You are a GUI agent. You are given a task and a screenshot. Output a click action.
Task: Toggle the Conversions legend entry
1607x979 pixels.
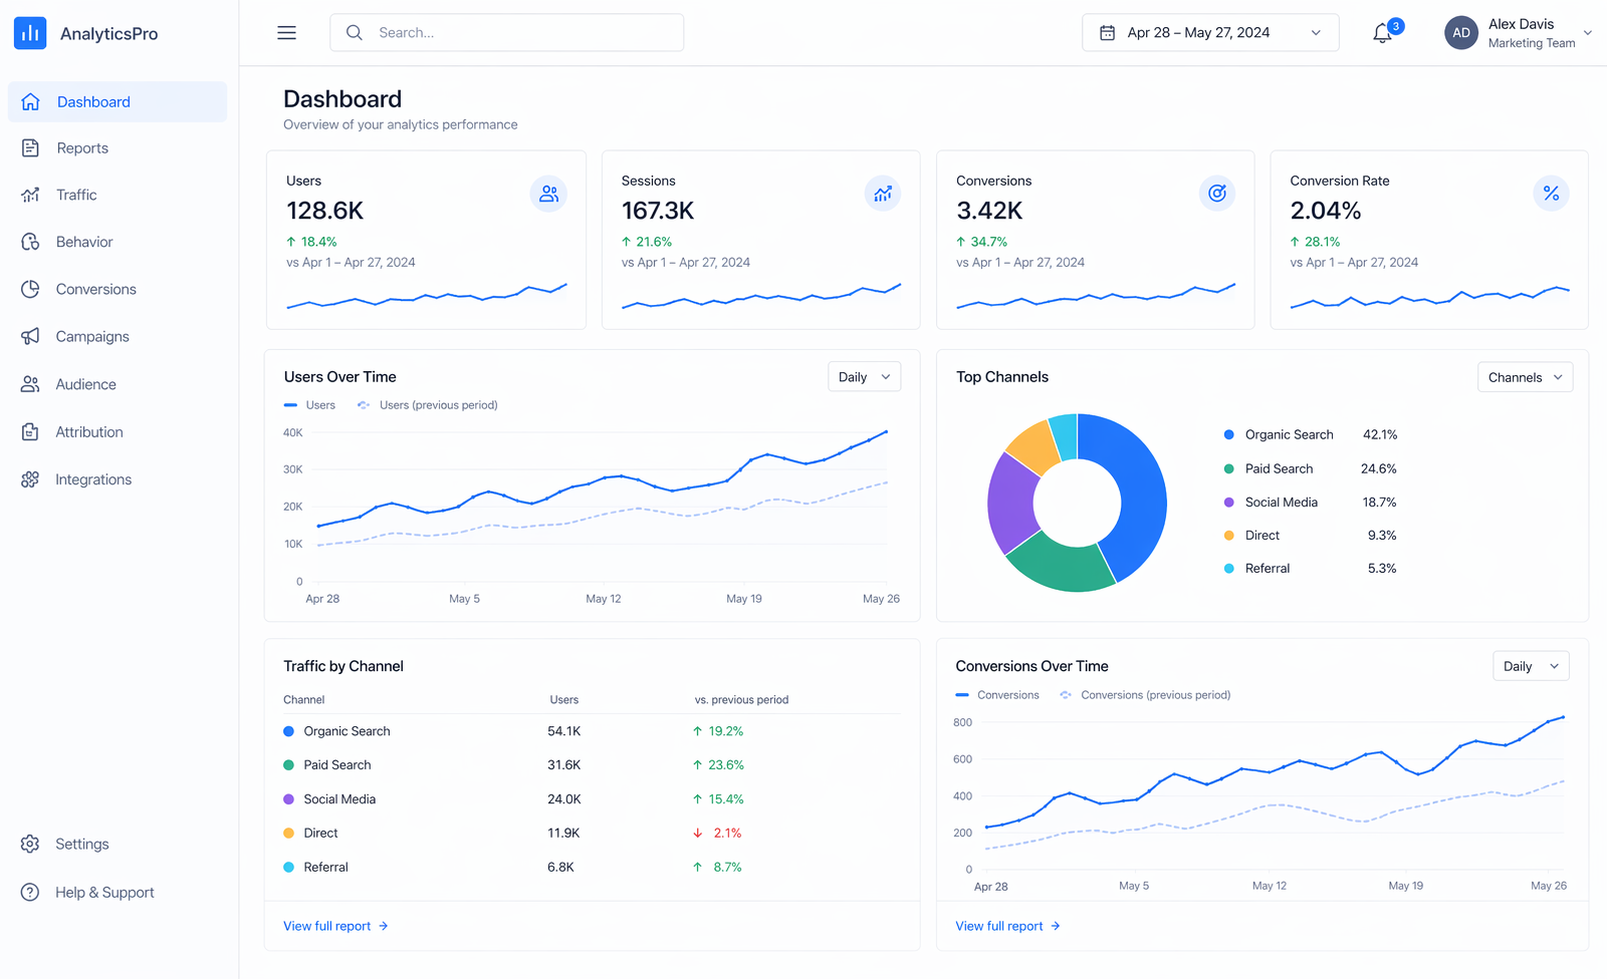[997, 695]
